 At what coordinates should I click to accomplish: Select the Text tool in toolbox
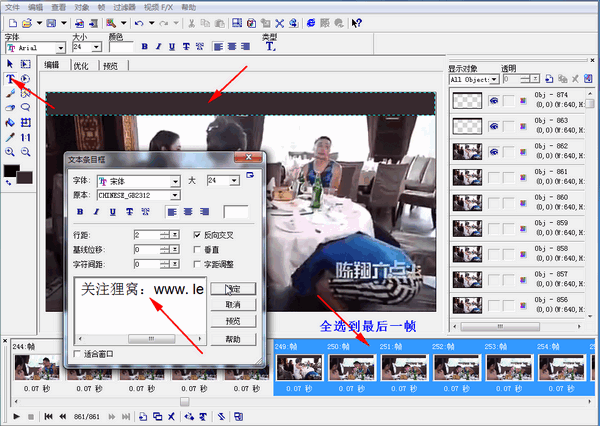click(10, 79)
